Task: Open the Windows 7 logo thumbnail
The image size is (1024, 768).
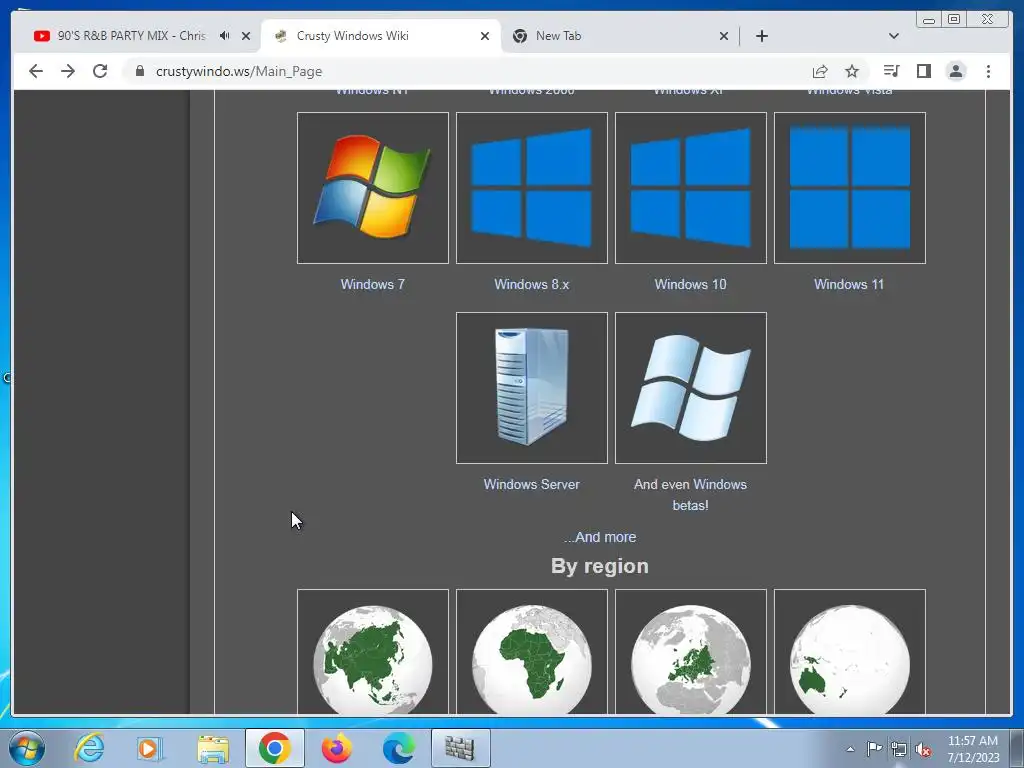Action: (x=373, y=188)
